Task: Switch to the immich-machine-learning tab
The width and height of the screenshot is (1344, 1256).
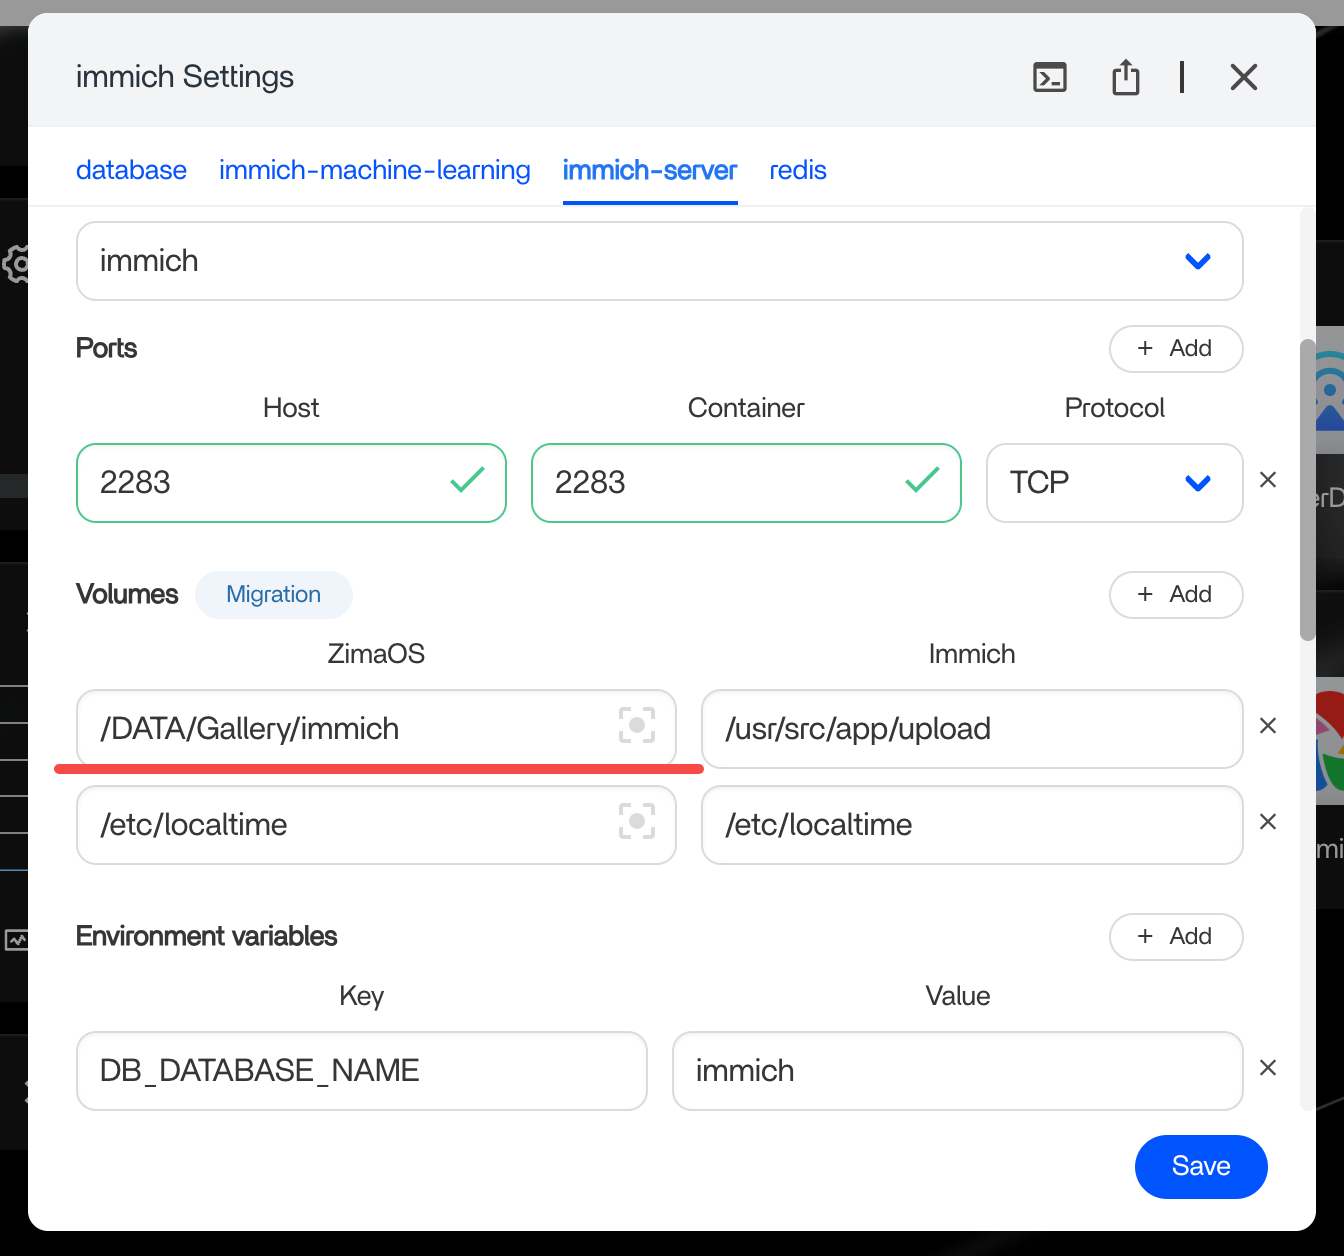Action: [x=375, y=170]
